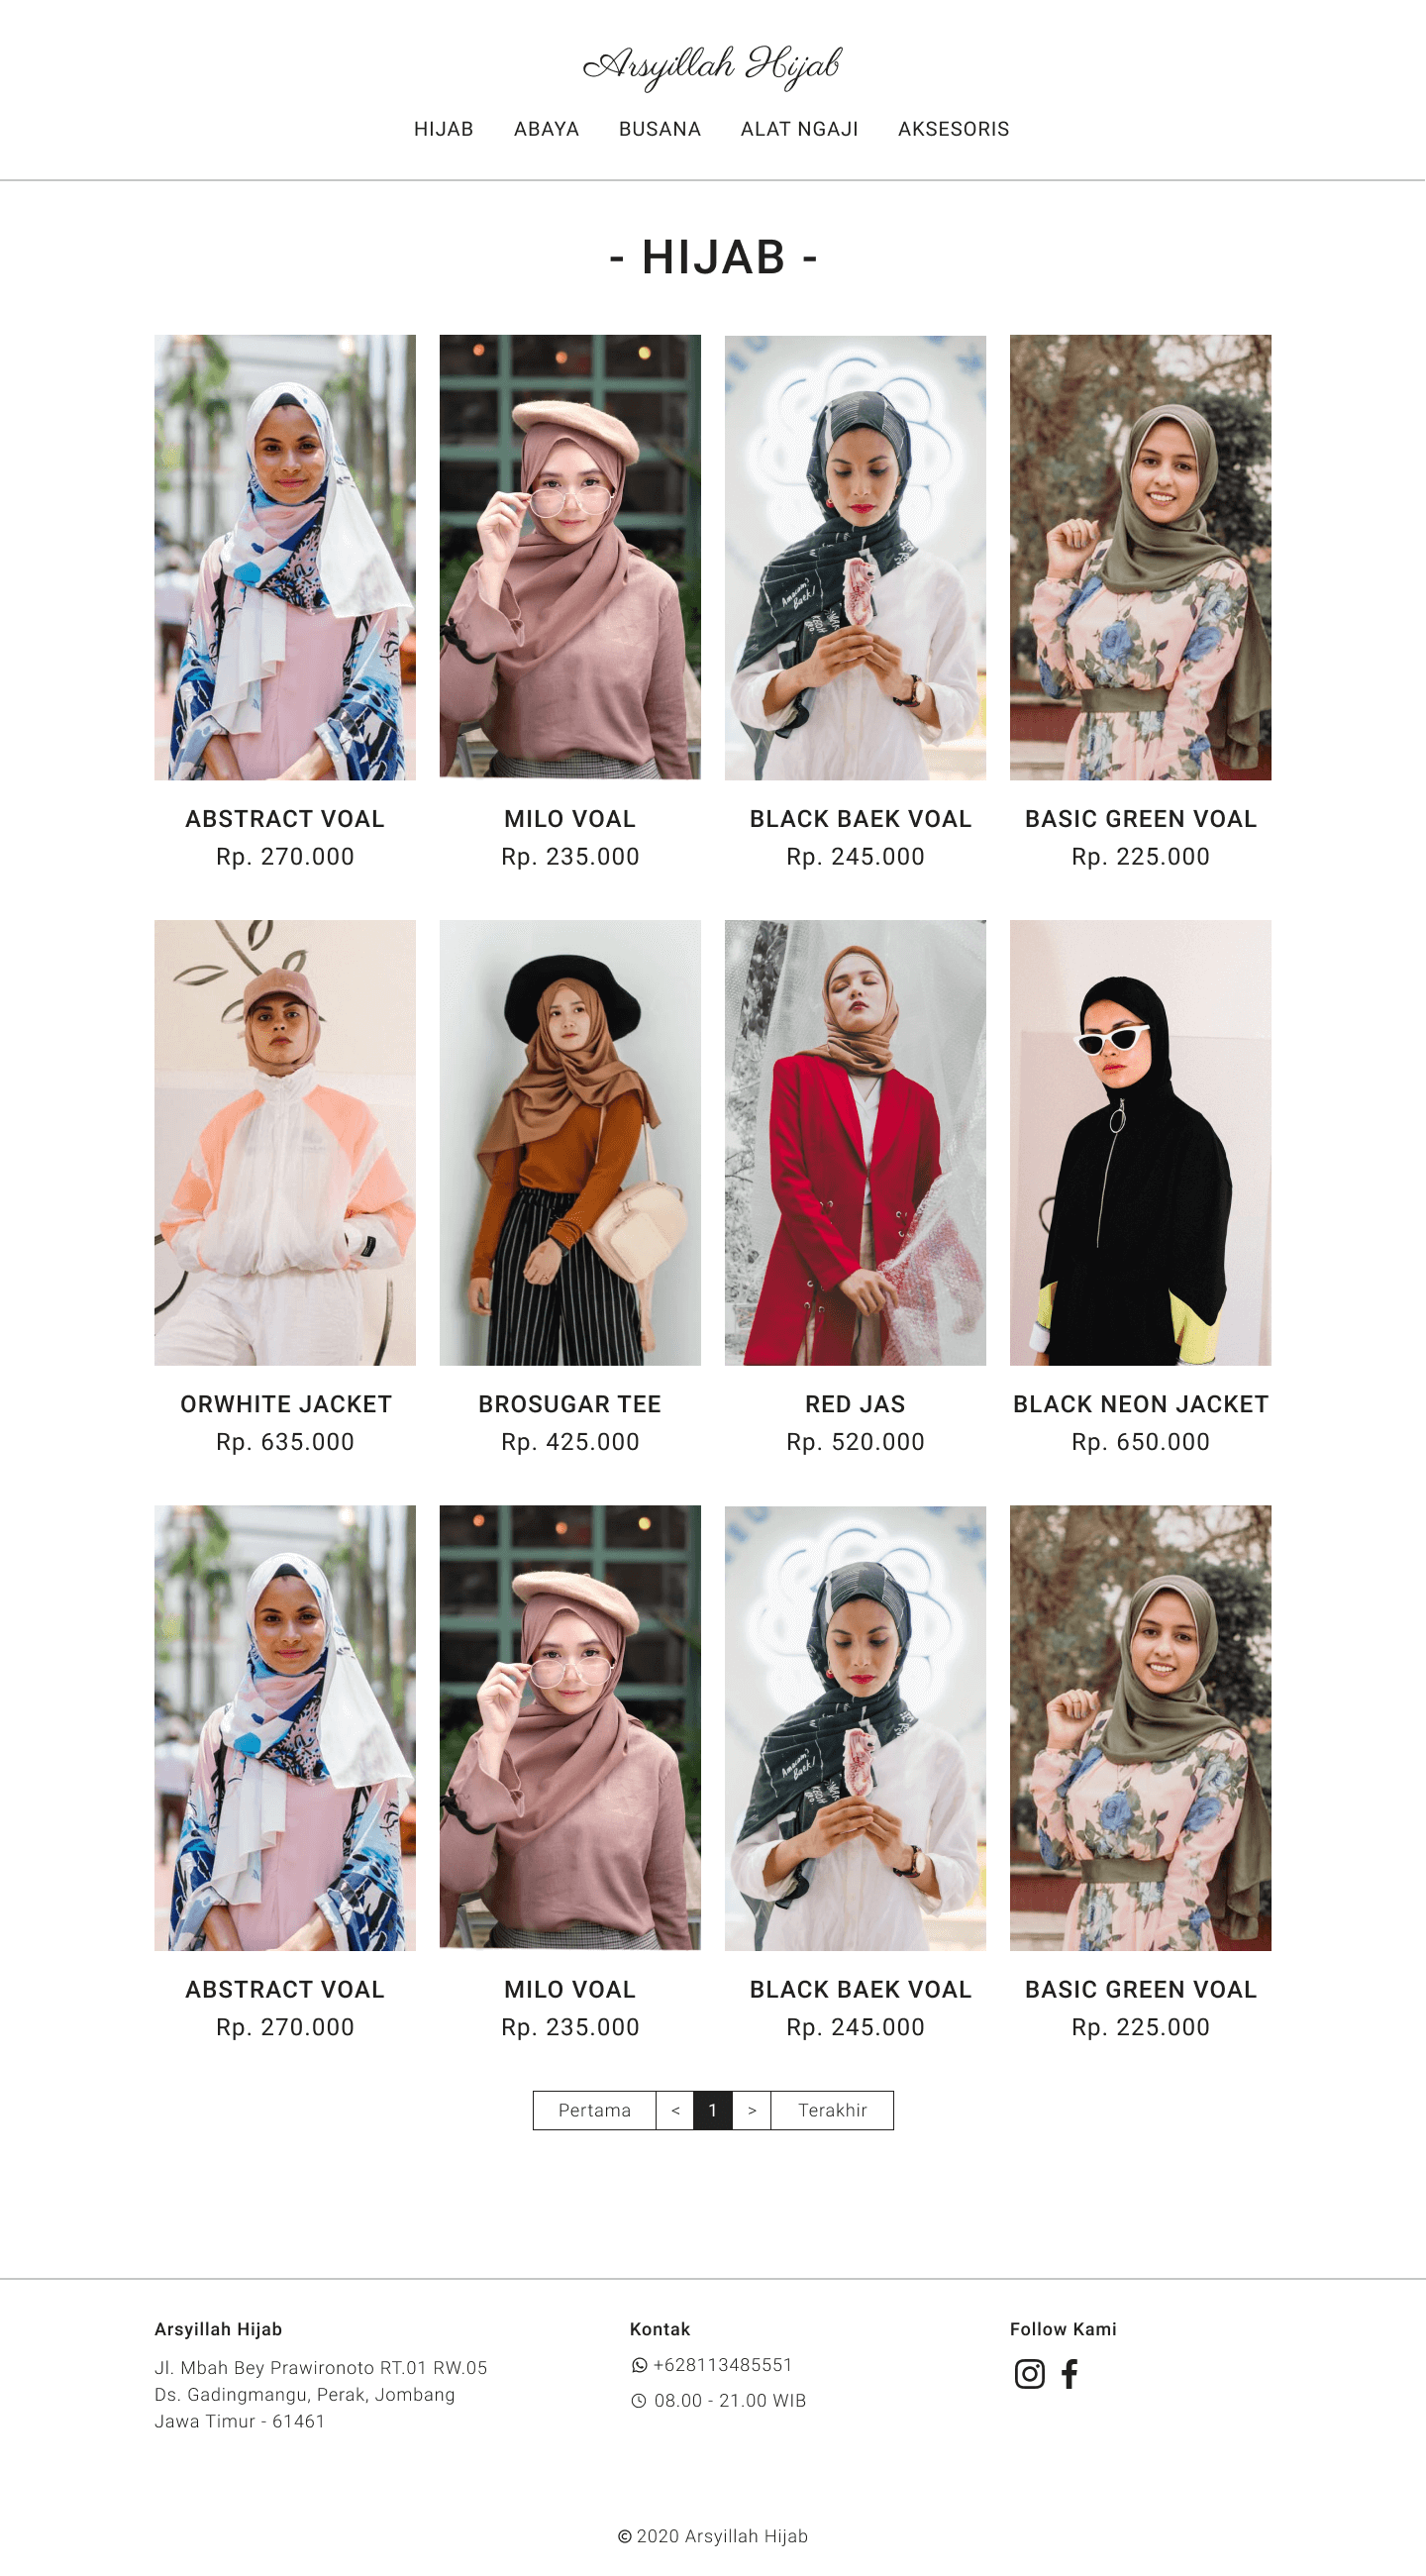Image resolution: width=1426 pixels, height=2576 pixels.
Task: Go to next page with the > arrow
Action: tap(751, 2110)
